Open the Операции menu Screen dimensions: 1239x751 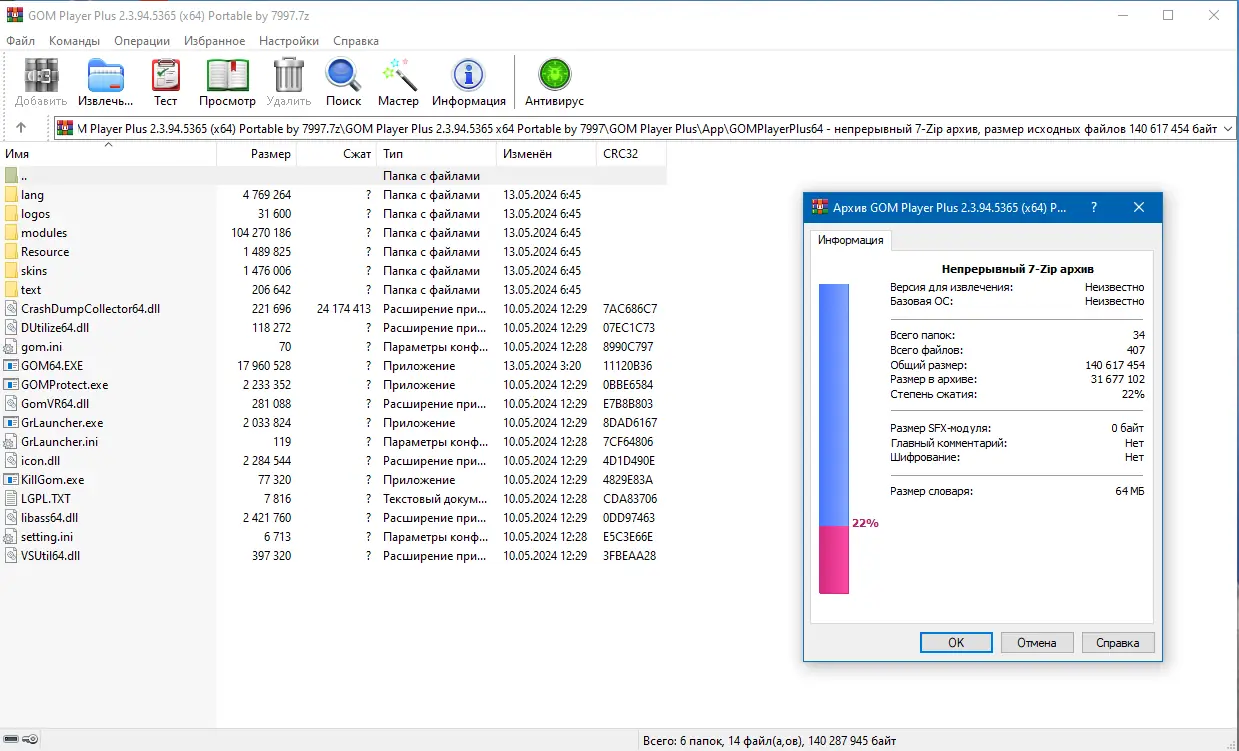[x=142, y=41]
